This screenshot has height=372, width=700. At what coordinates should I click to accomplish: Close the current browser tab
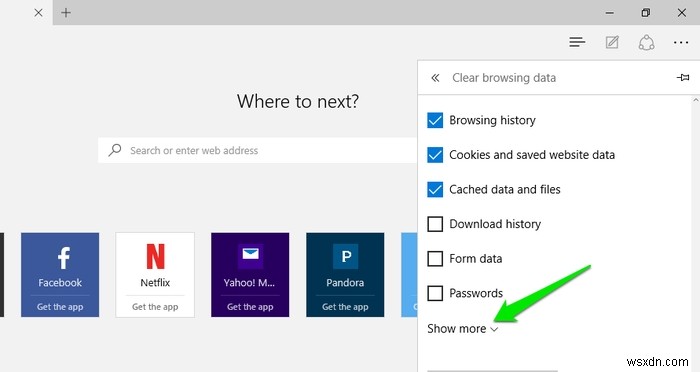38,13
